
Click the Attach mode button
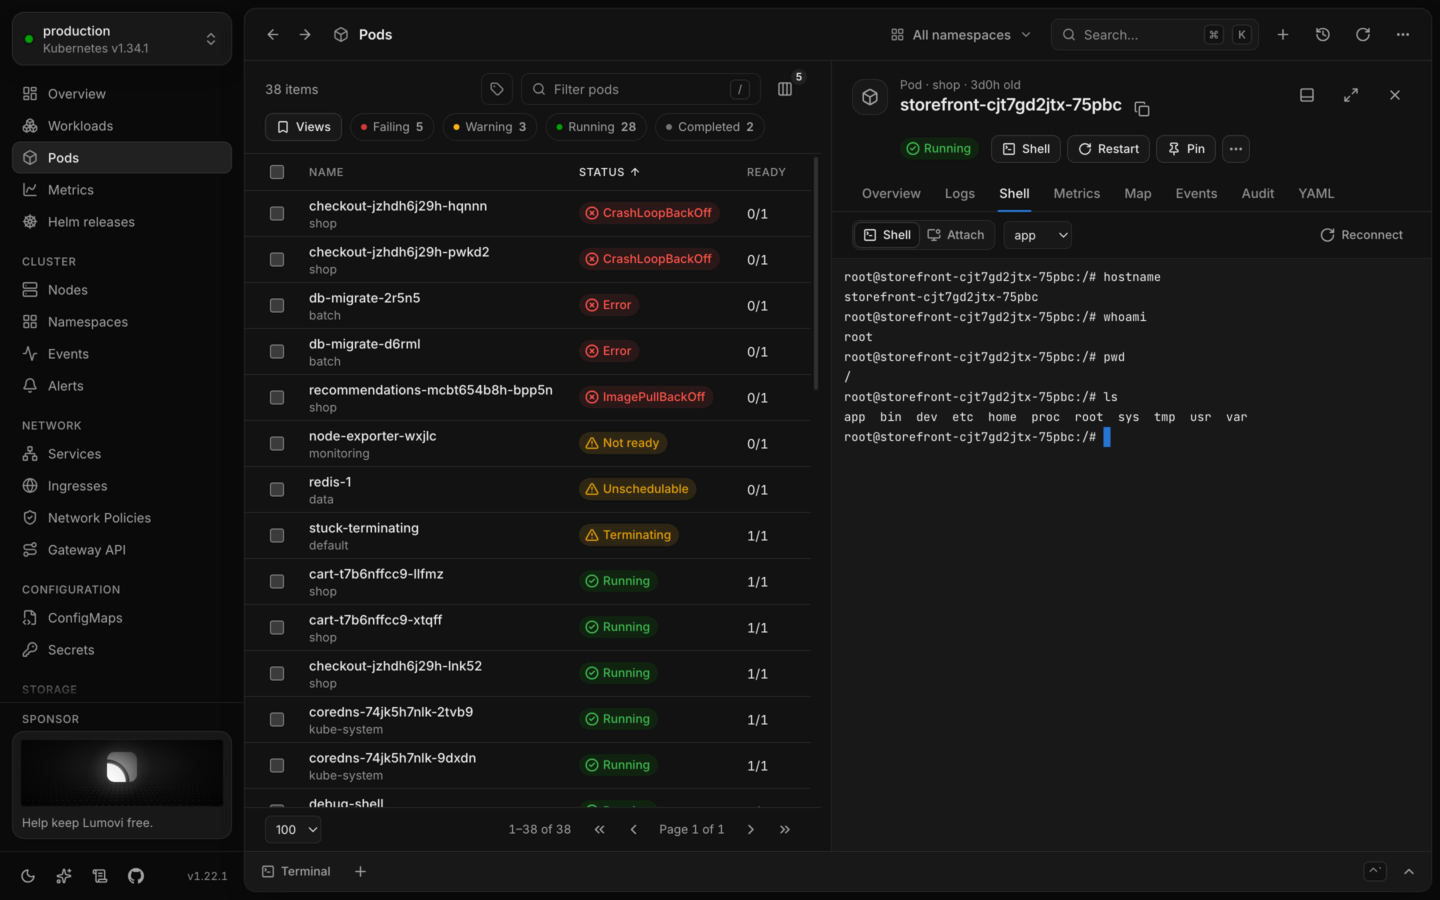click(x=956, y=235)
